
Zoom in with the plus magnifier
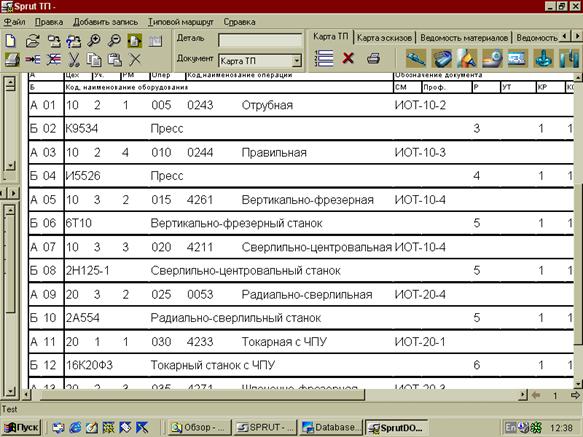click(94, 40)
